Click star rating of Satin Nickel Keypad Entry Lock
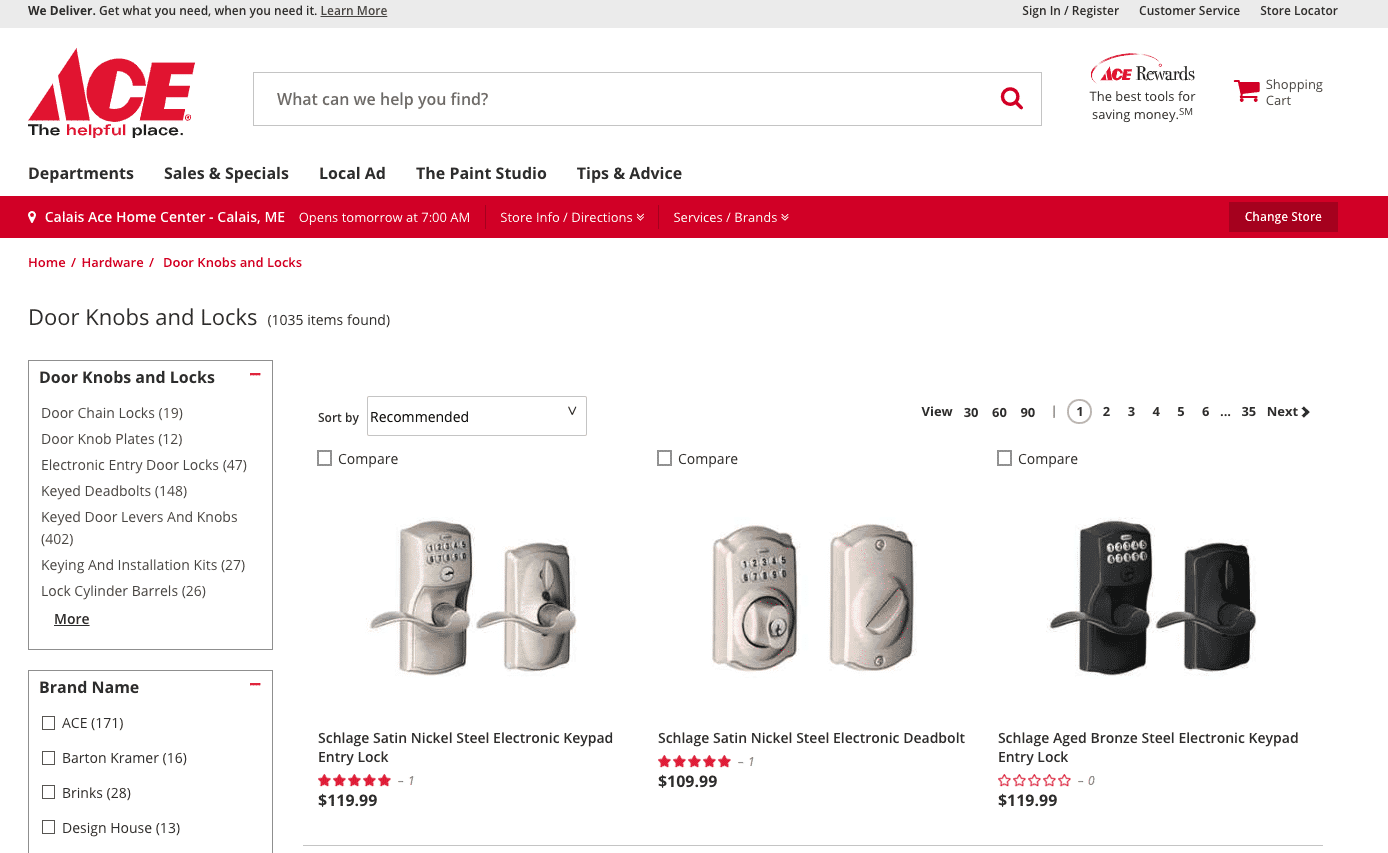 [x=354, y=780]
